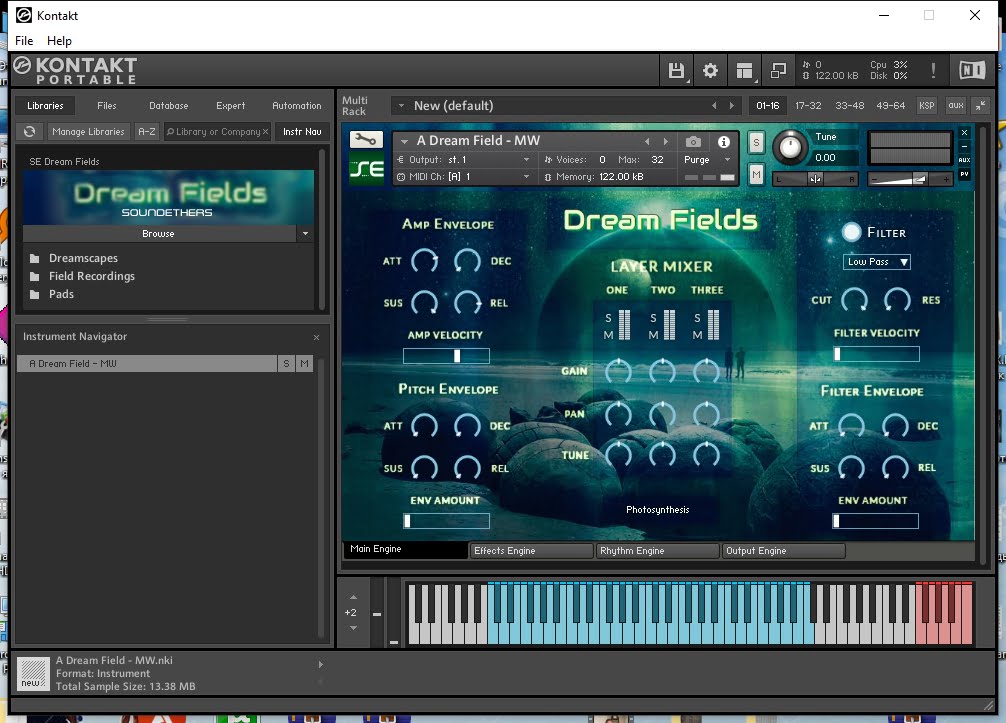
Task: Click the Instr Nav button
Action: [302, 132]
